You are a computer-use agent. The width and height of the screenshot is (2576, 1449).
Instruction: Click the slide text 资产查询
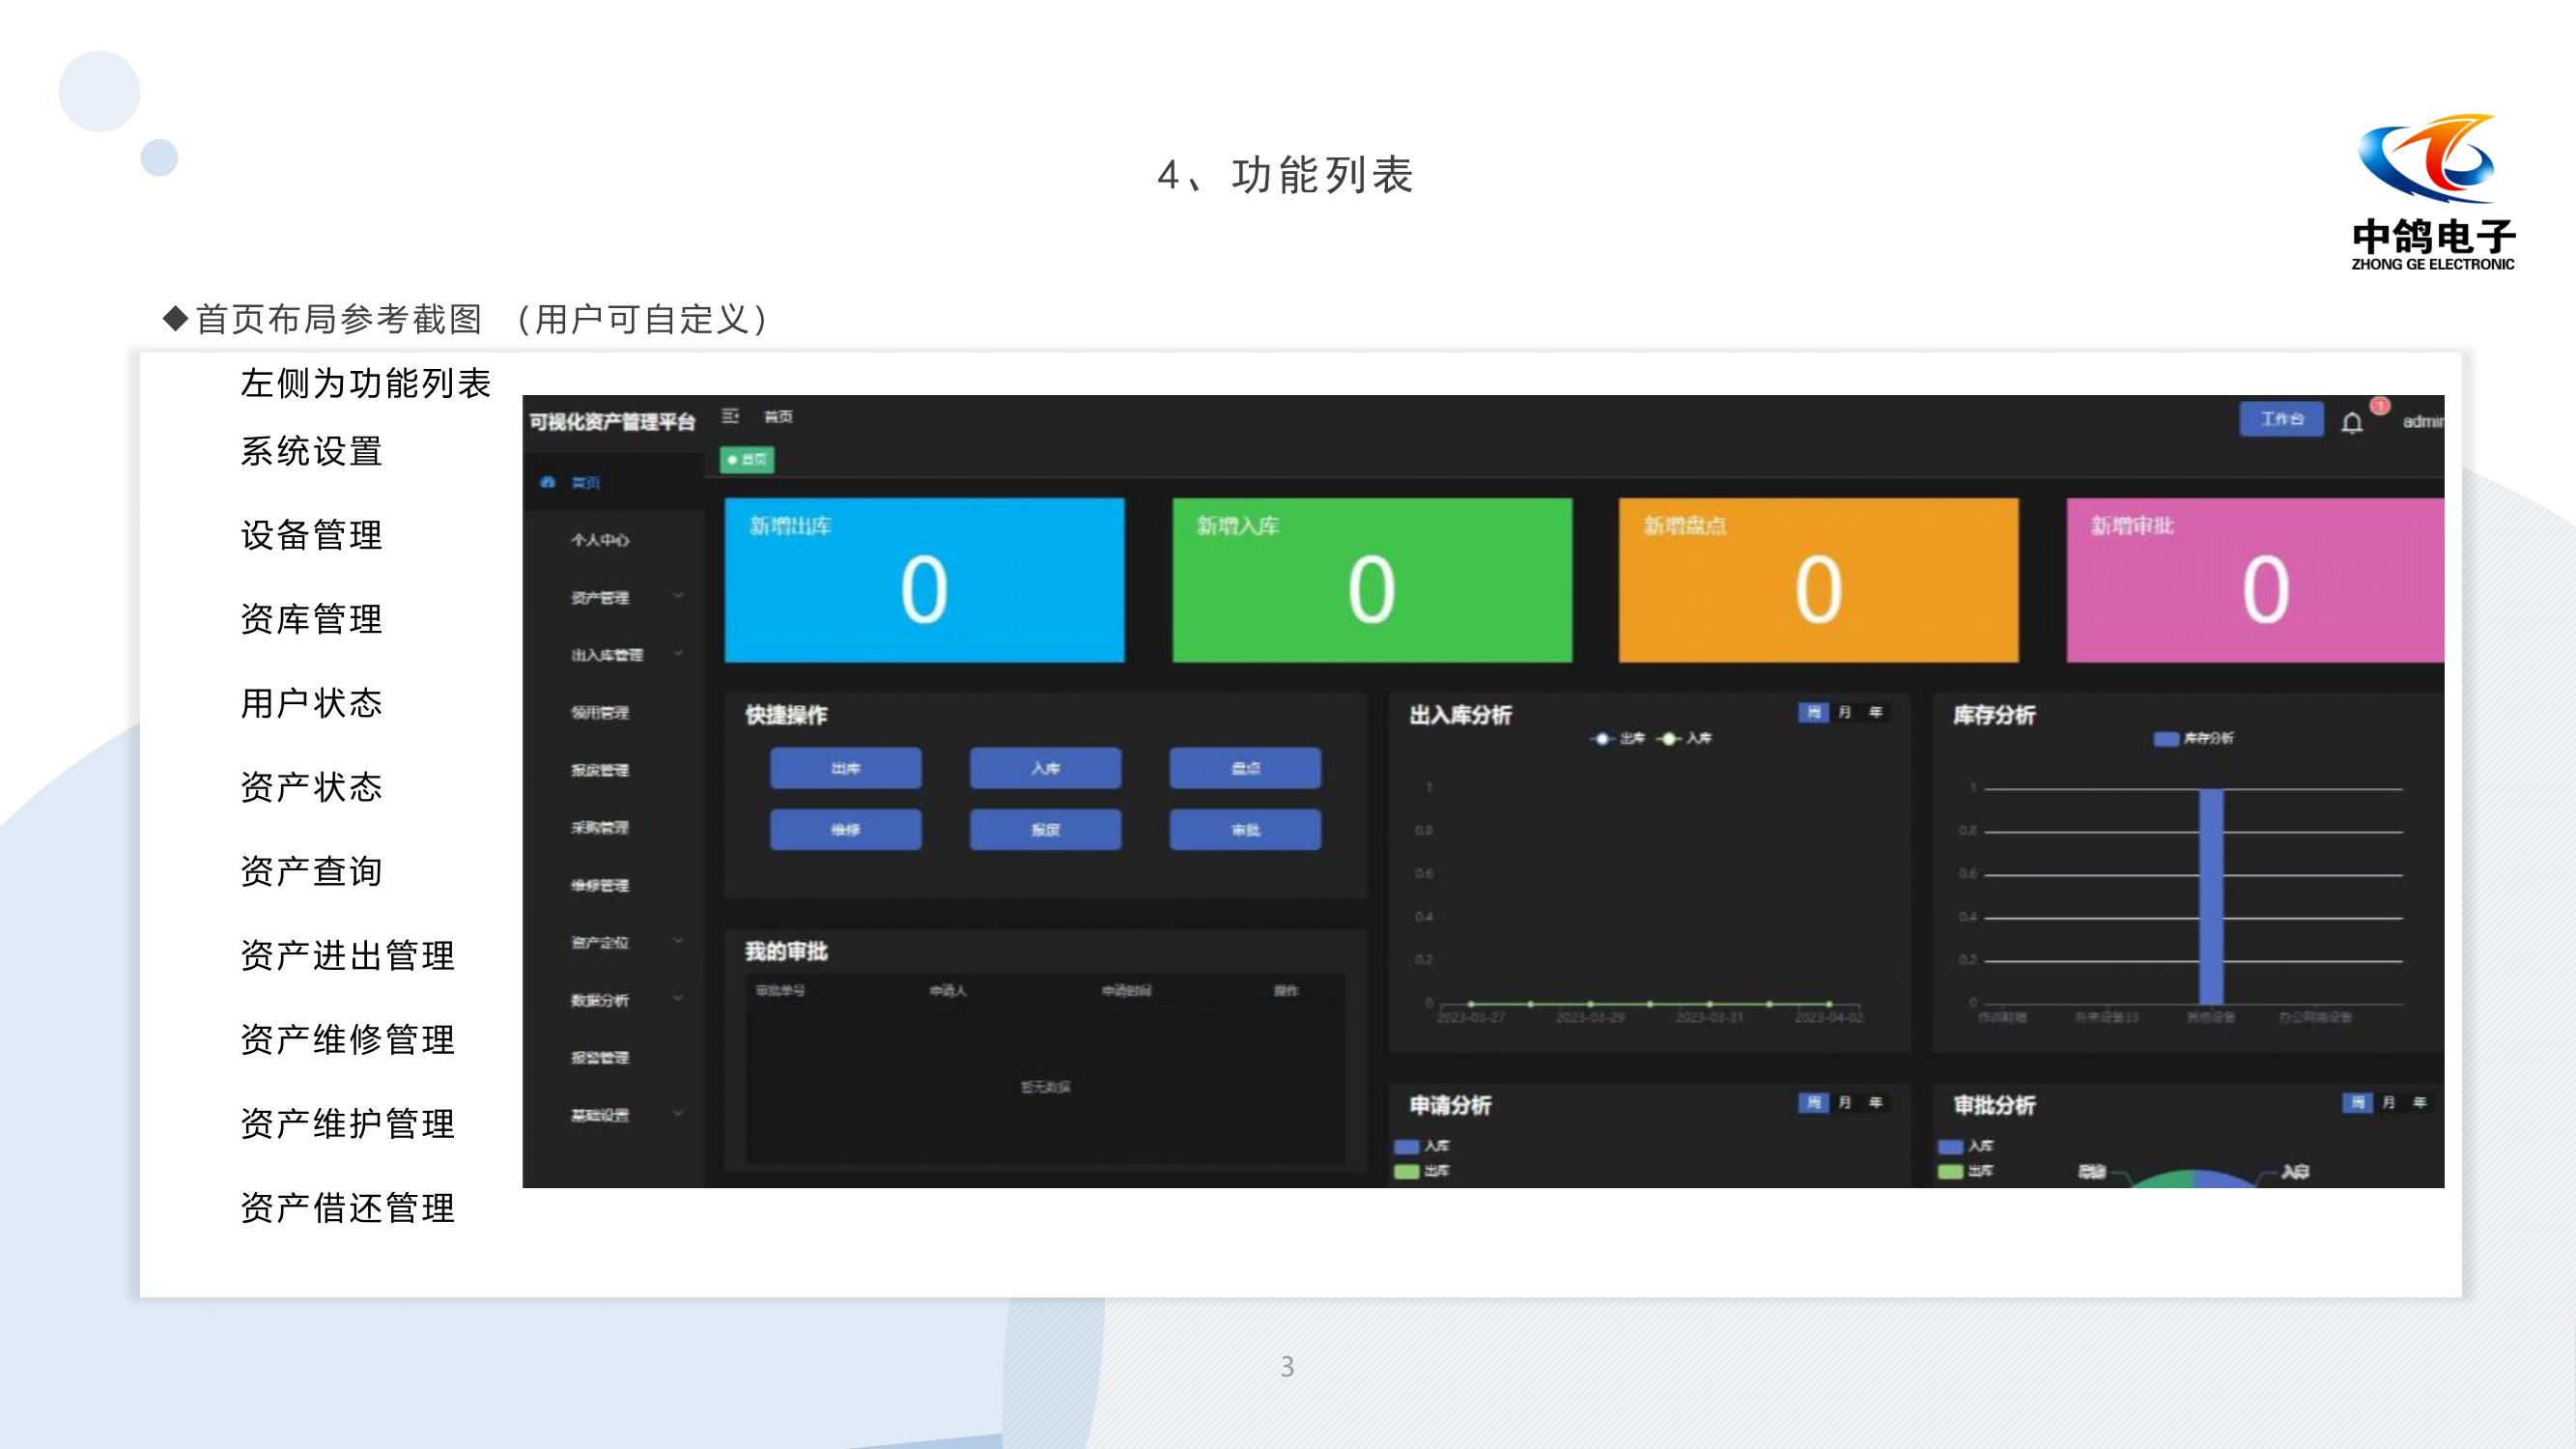click(312, 871)
